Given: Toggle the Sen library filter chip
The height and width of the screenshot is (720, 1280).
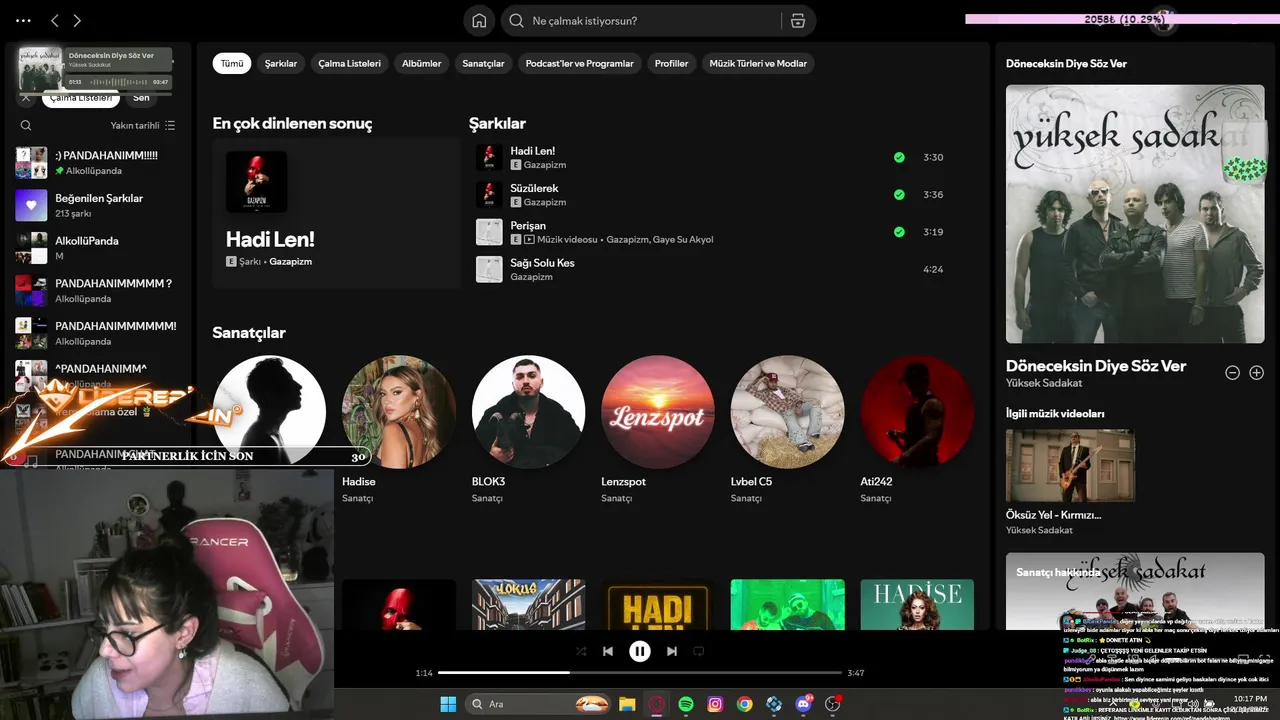Looking at the screenshot, I should tap(142, 98).
